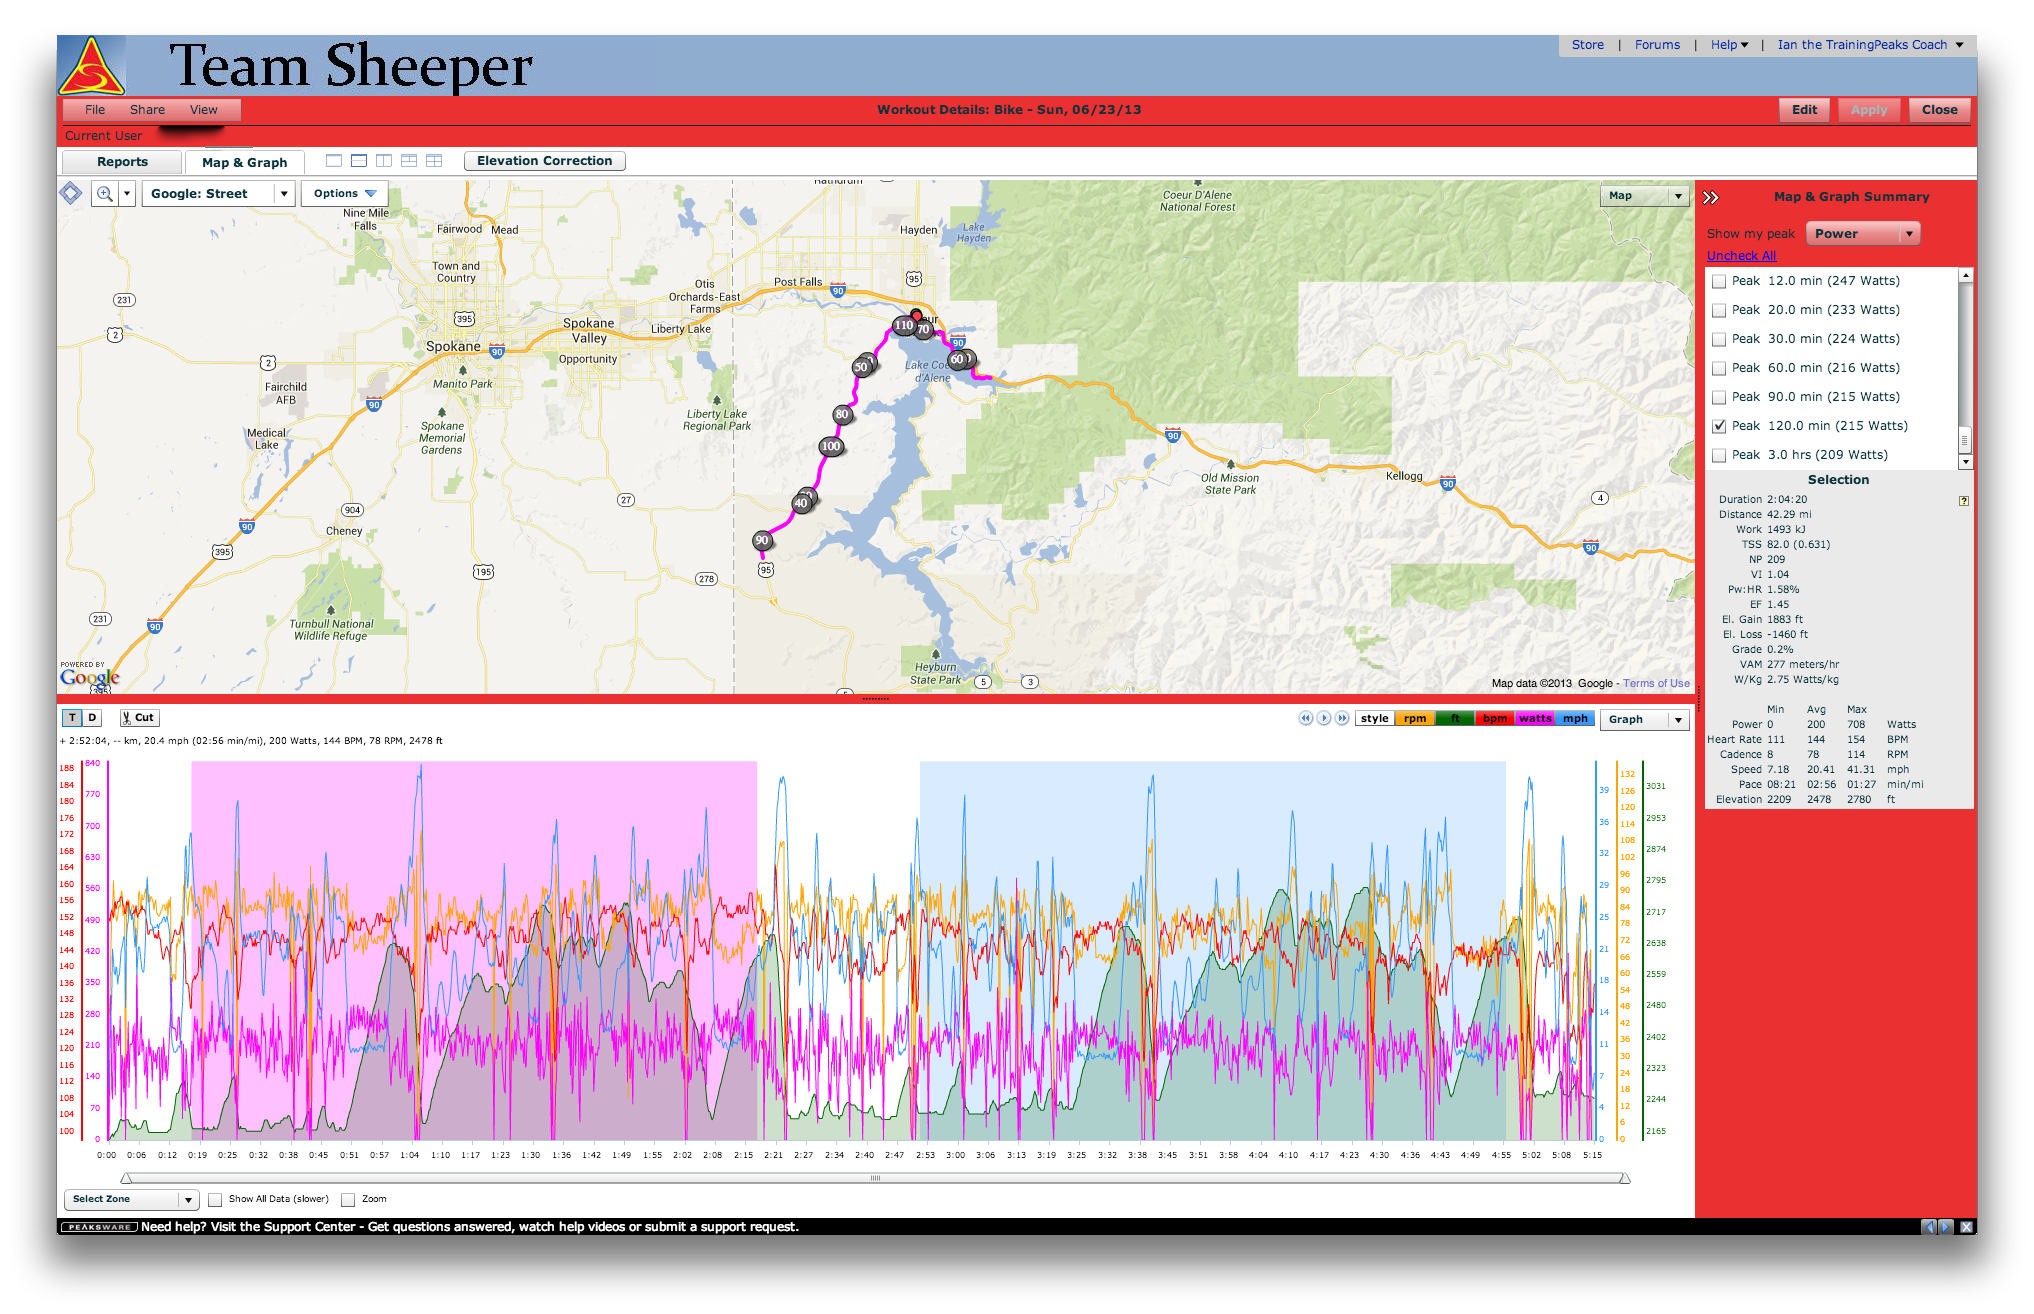
Task: Enable Show All Data (slower) checkbox
Action: point(215,1200)
